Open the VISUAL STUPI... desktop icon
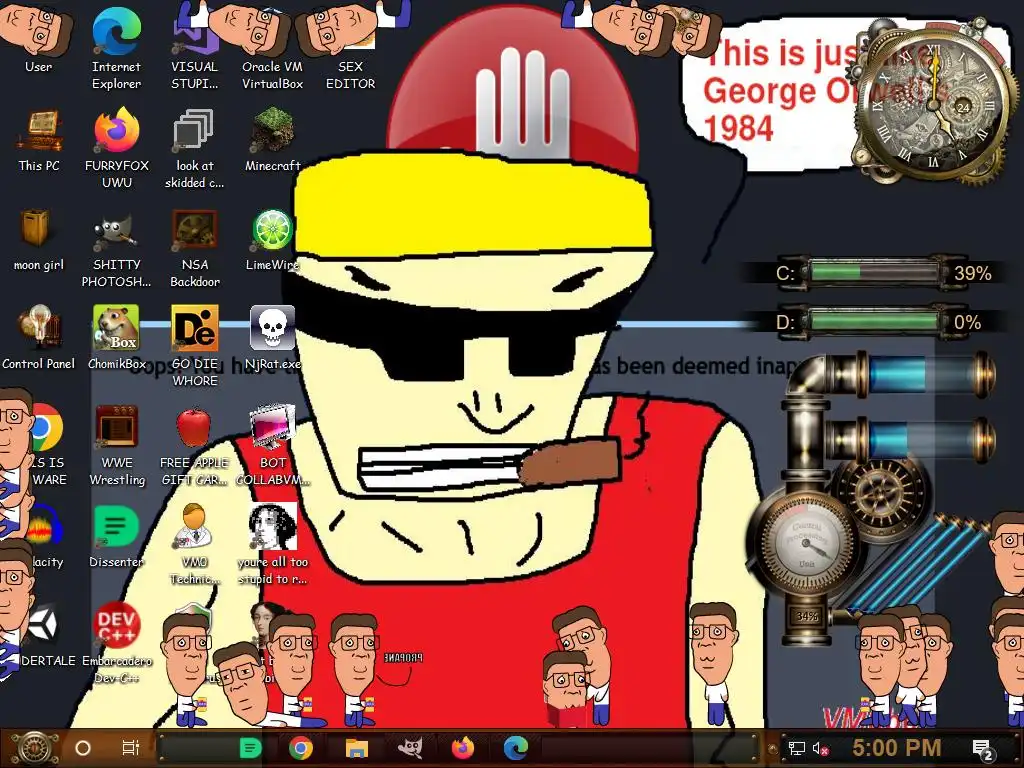 (x=194, y=48)
